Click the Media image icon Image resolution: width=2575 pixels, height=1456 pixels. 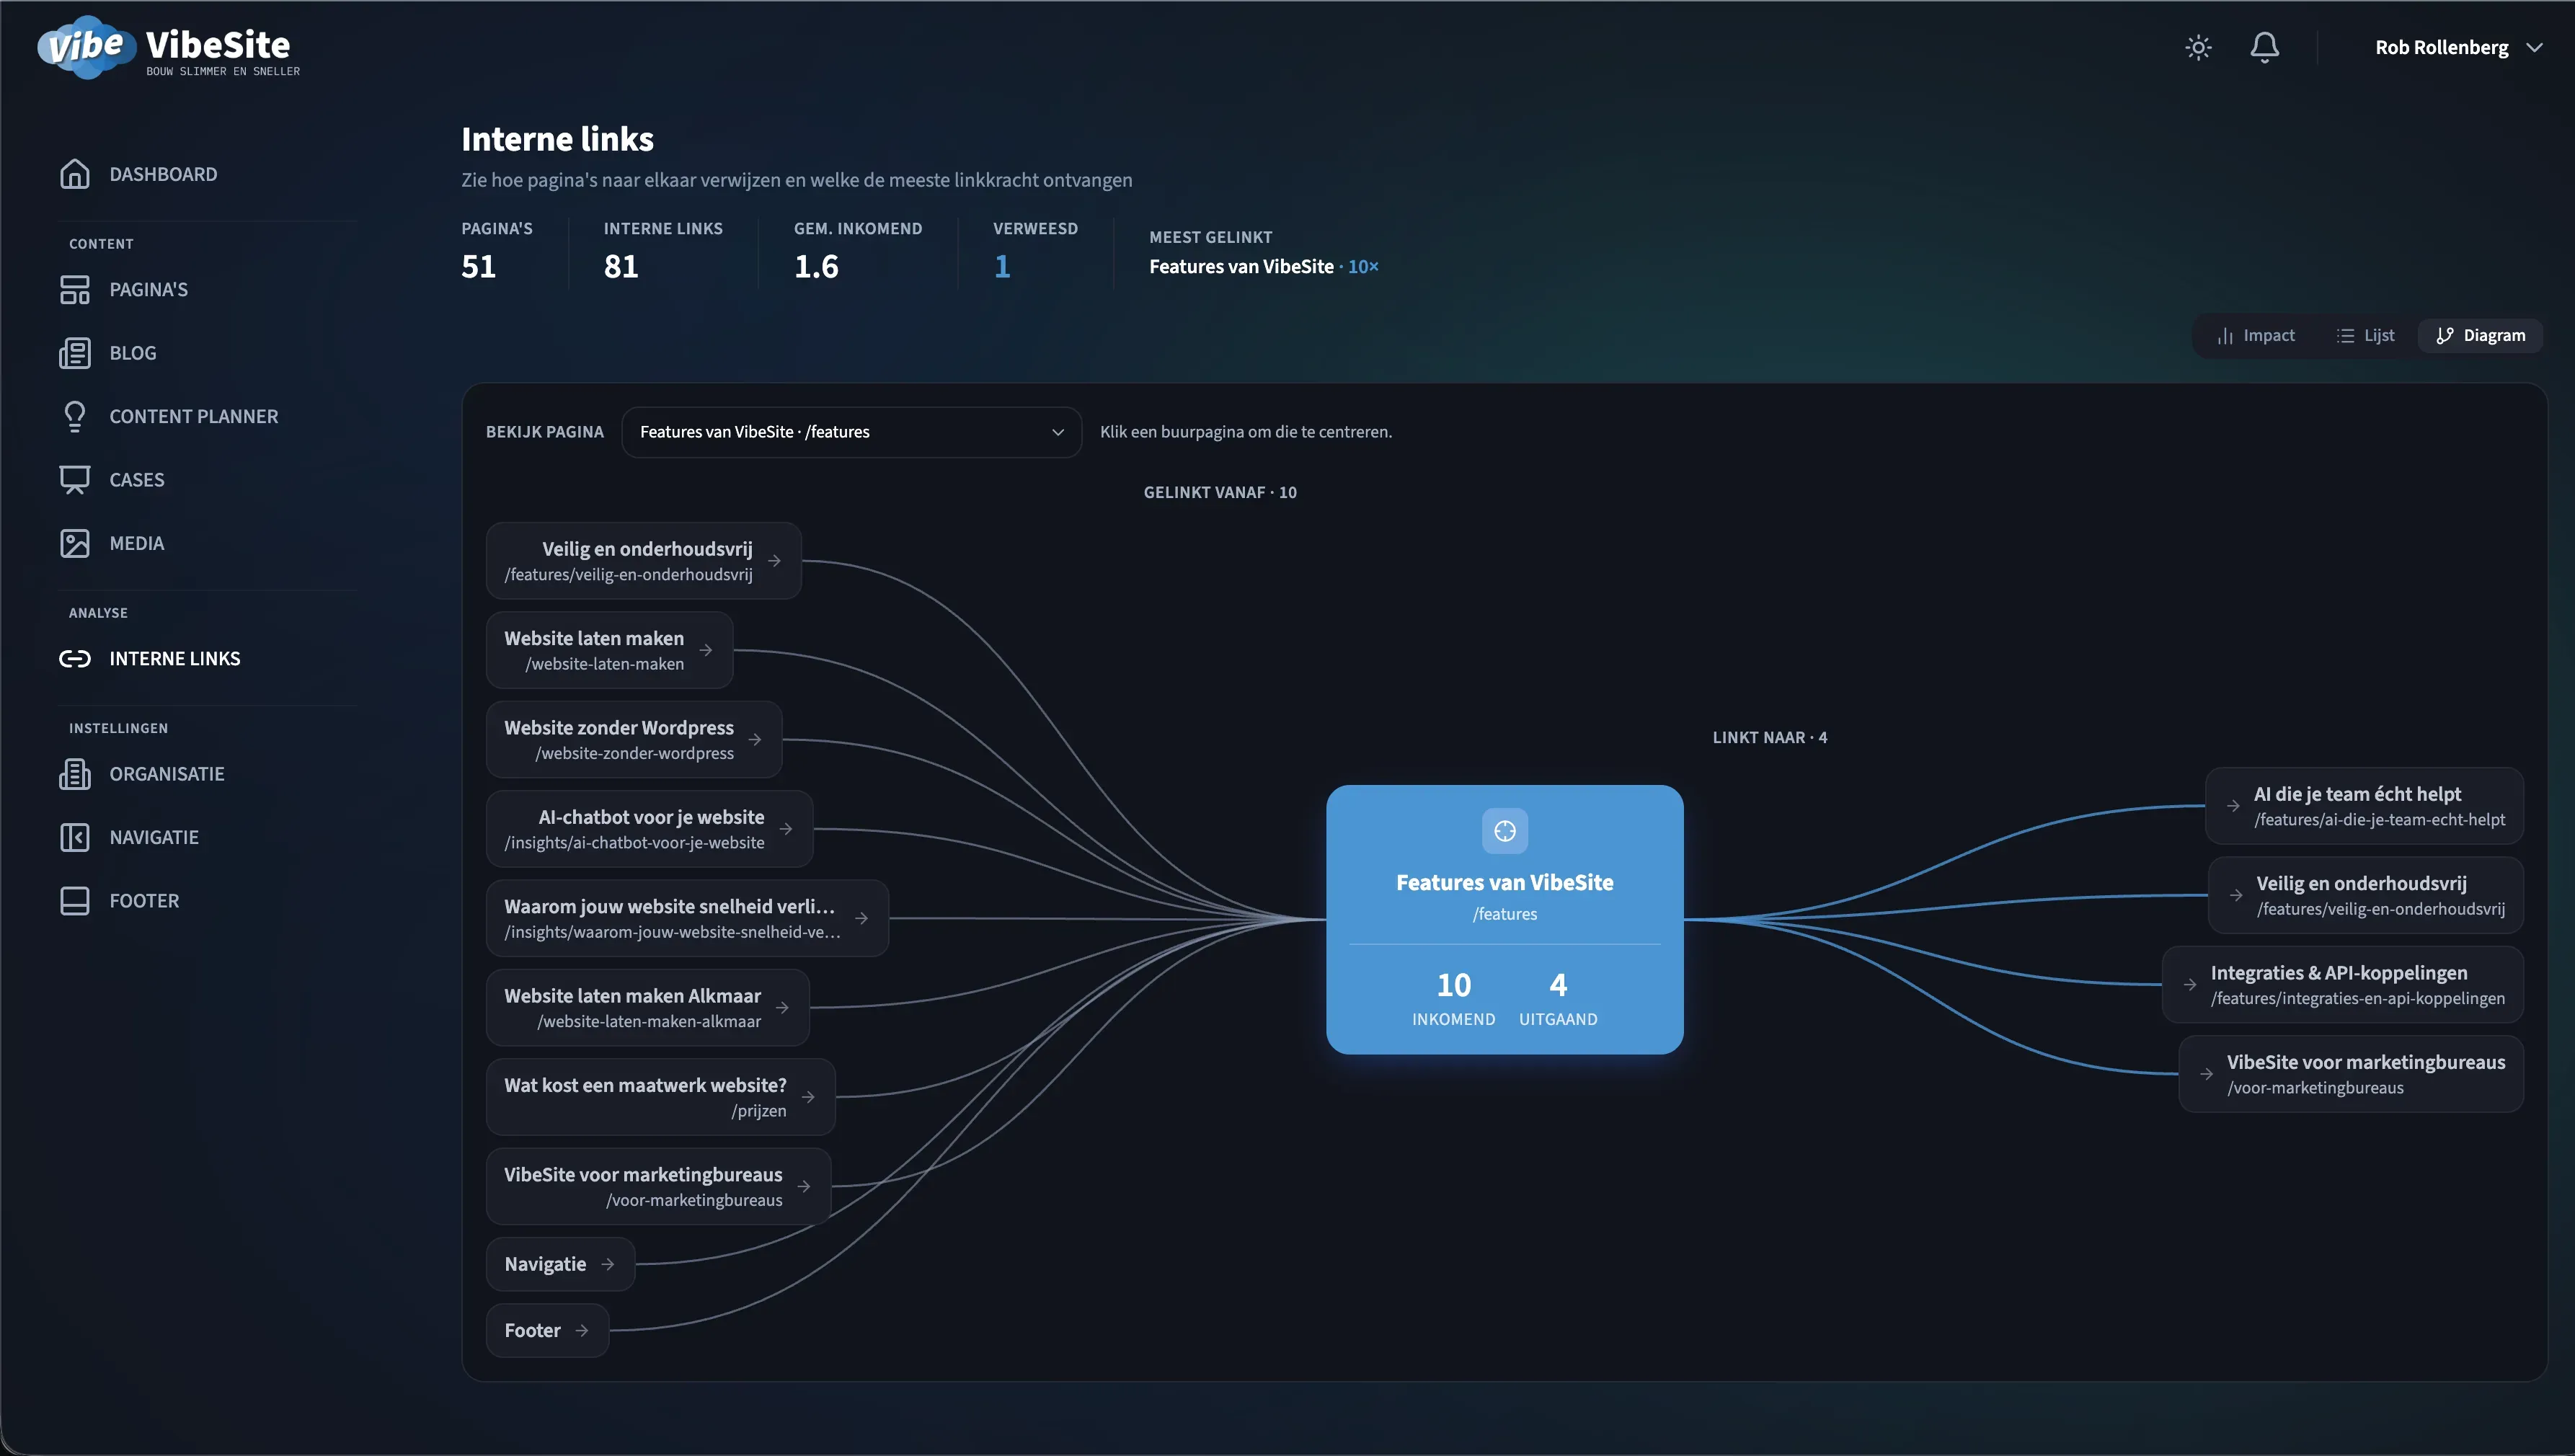[x=75, y=543]
